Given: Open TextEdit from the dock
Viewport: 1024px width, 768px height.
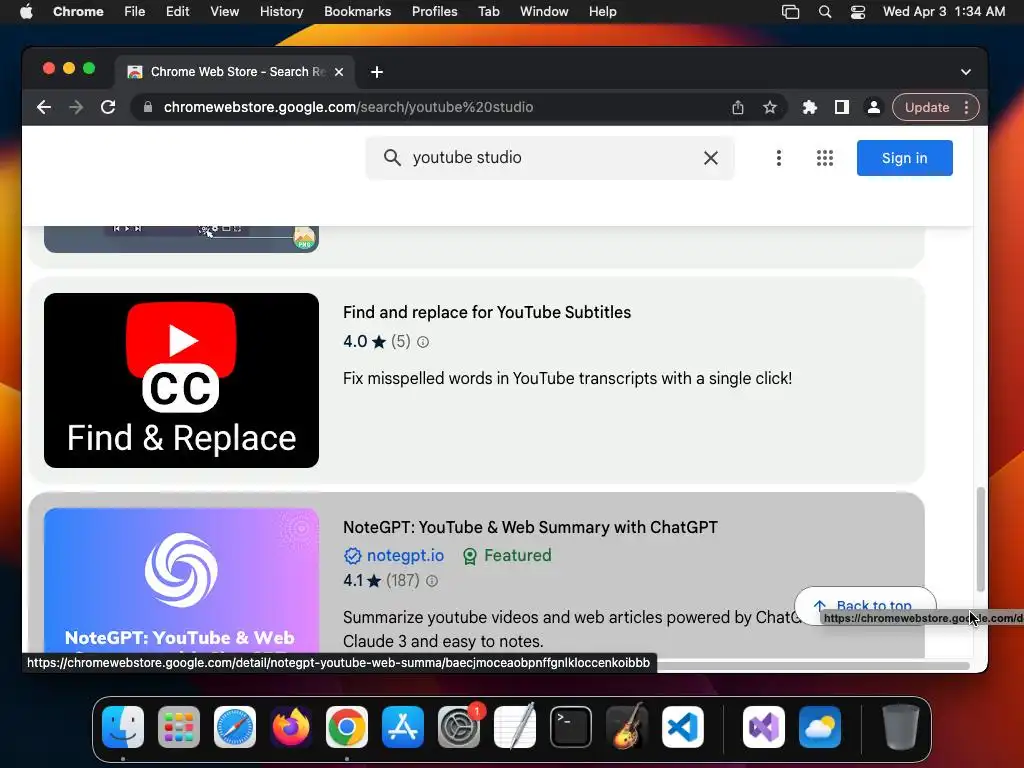Looking at the screenshot, I should [515, 727].
